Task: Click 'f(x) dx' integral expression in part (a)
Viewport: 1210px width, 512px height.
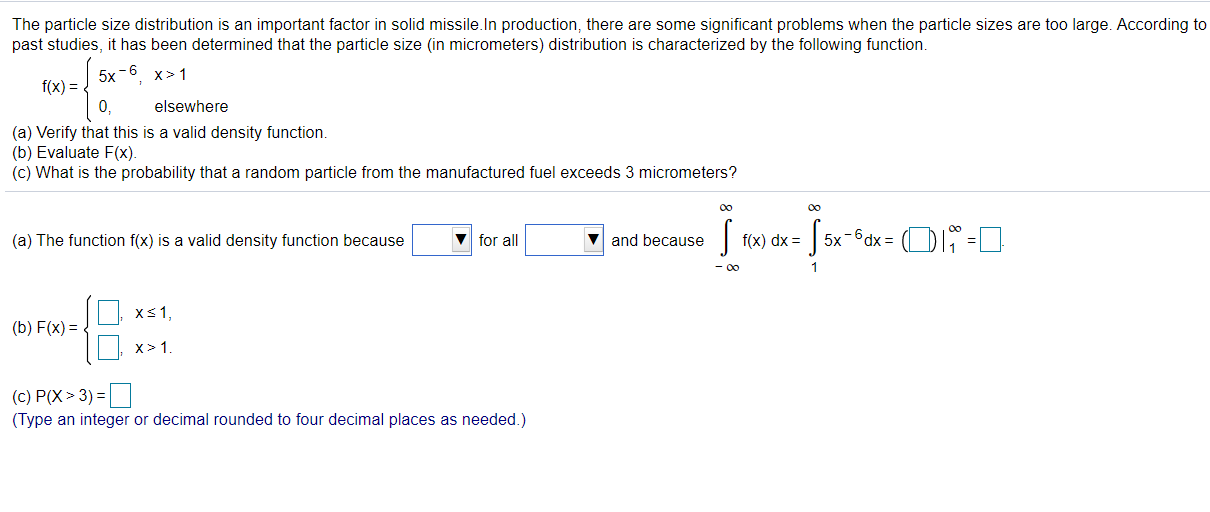Action: coord(765,241)
